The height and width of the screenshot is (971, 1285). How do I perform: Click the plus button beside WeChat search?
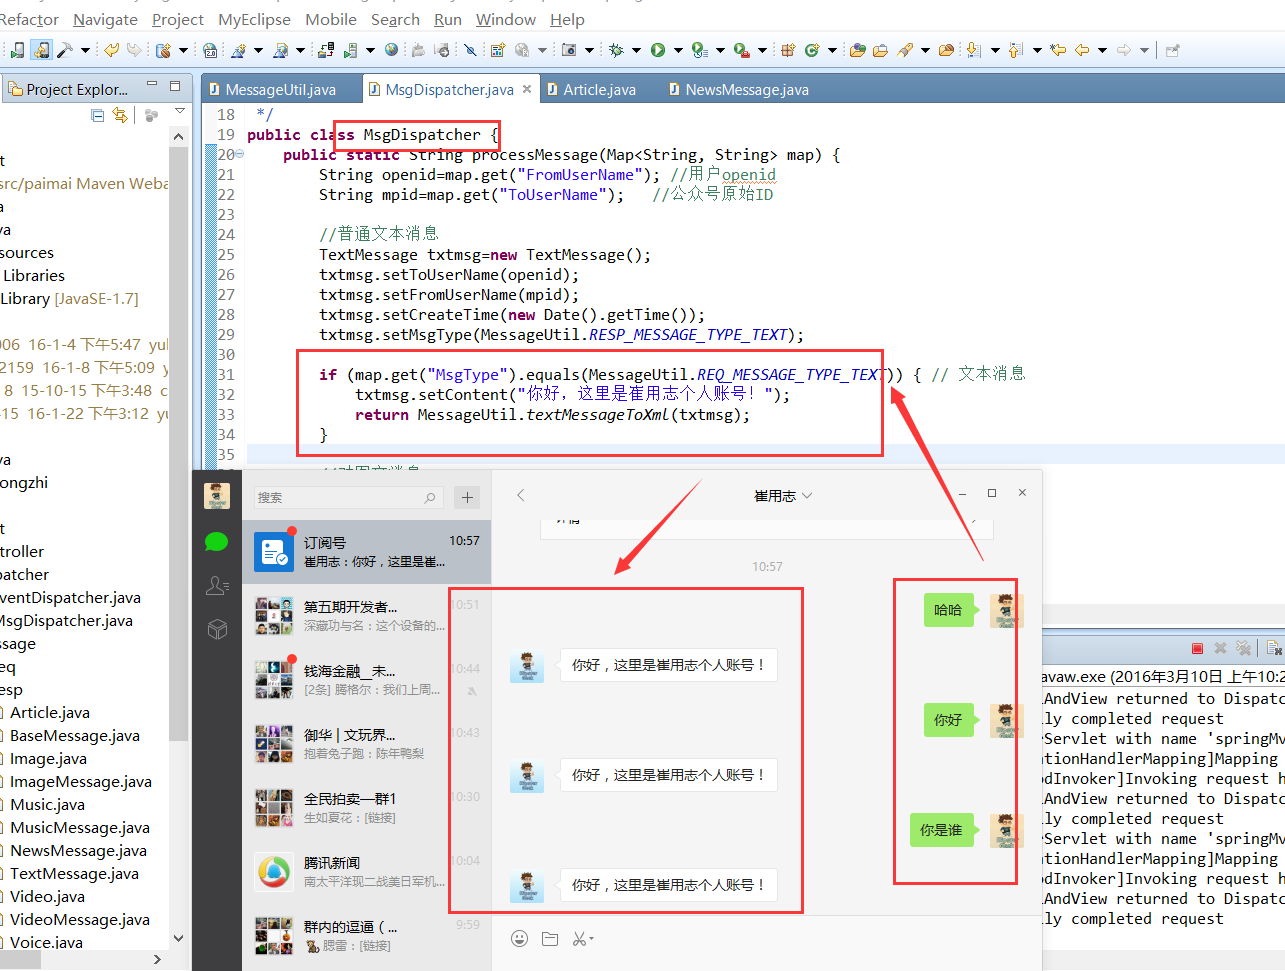467,497
